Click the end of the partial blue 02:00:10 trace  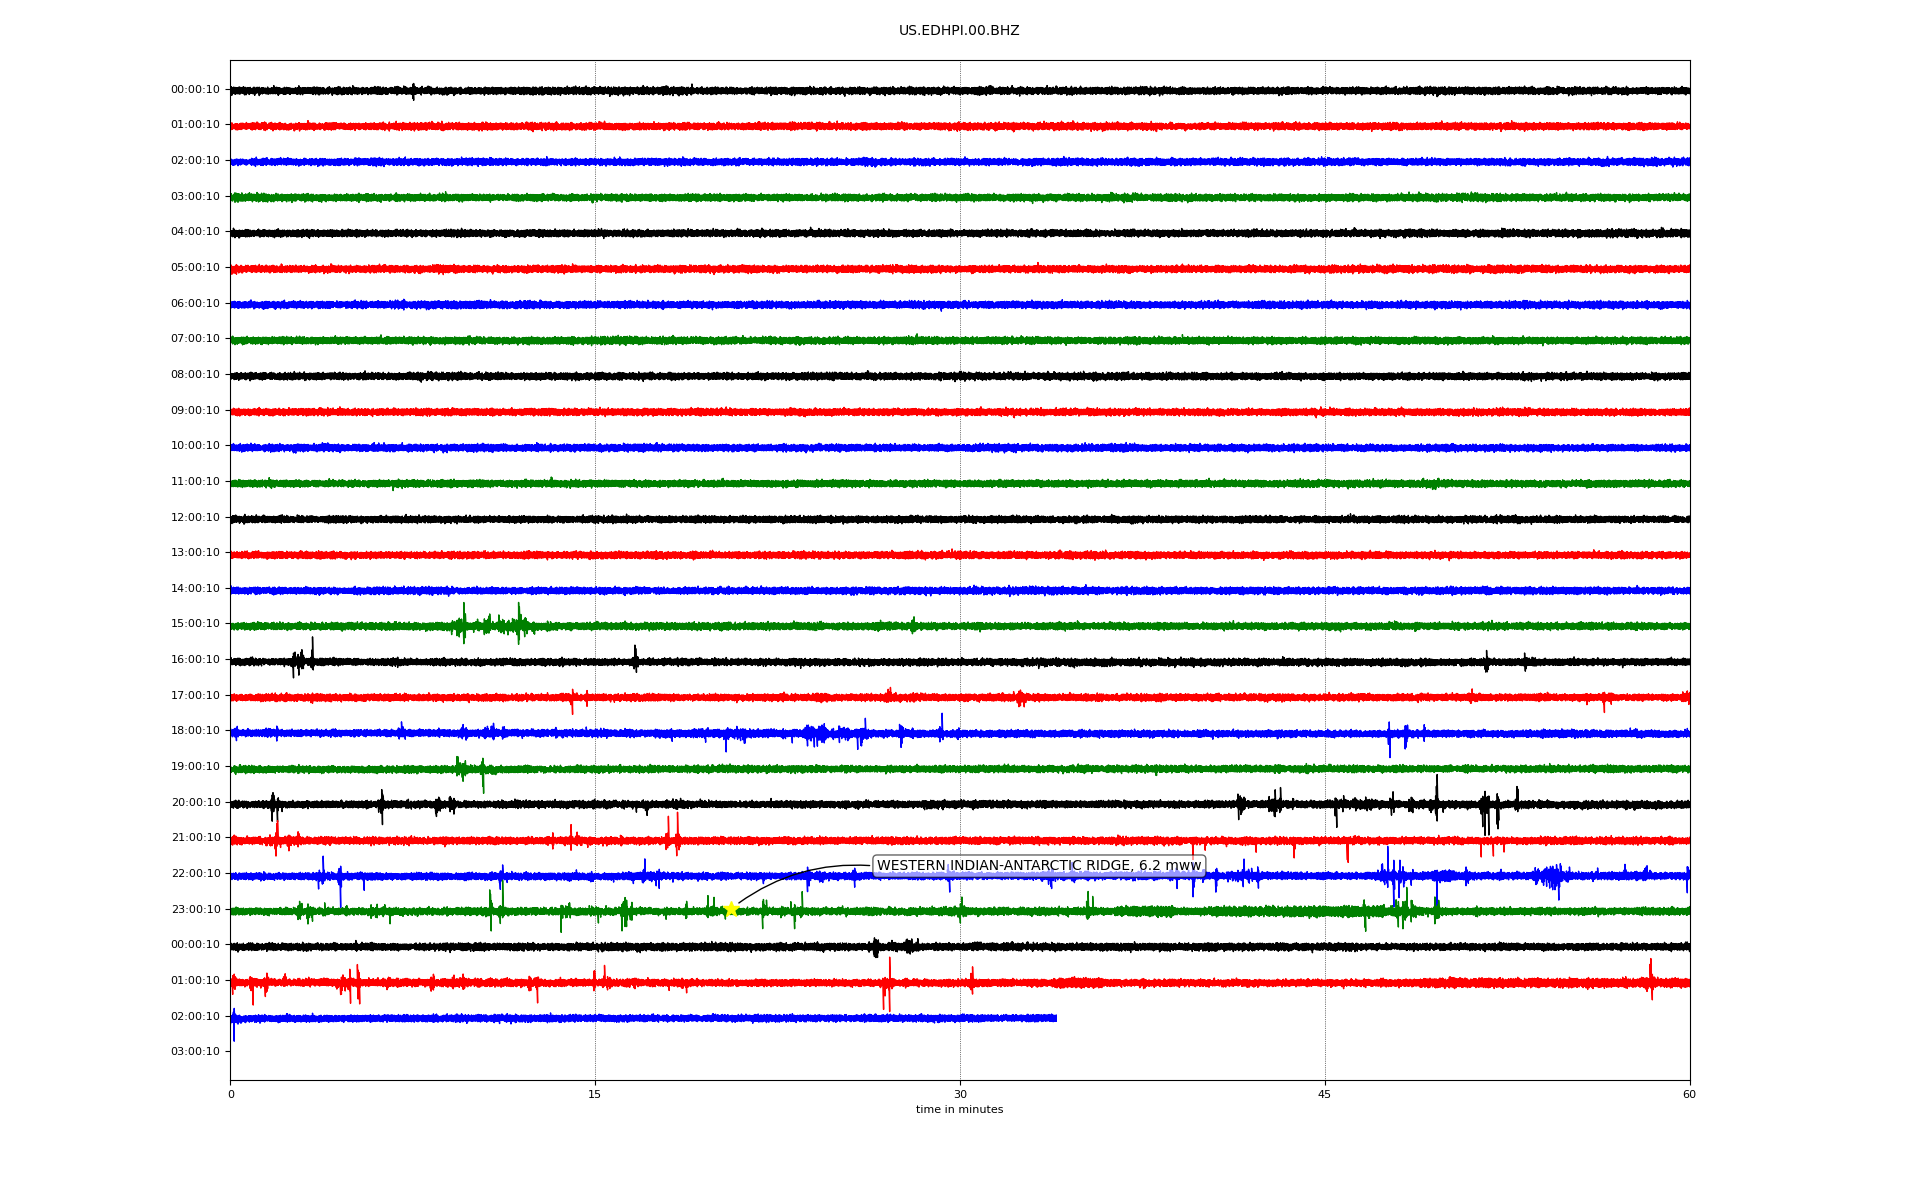point(1055,1018)
